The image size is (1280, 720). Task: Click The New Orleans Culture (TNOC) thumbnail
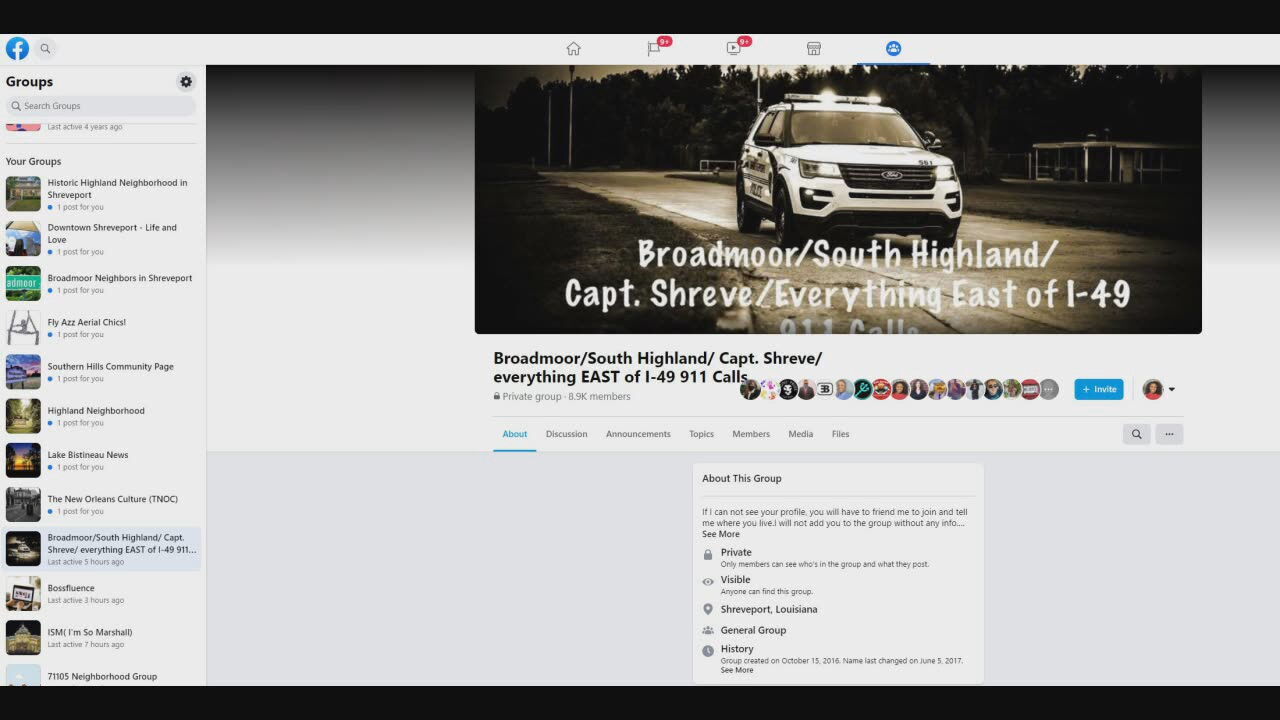(x=23, y=504)
